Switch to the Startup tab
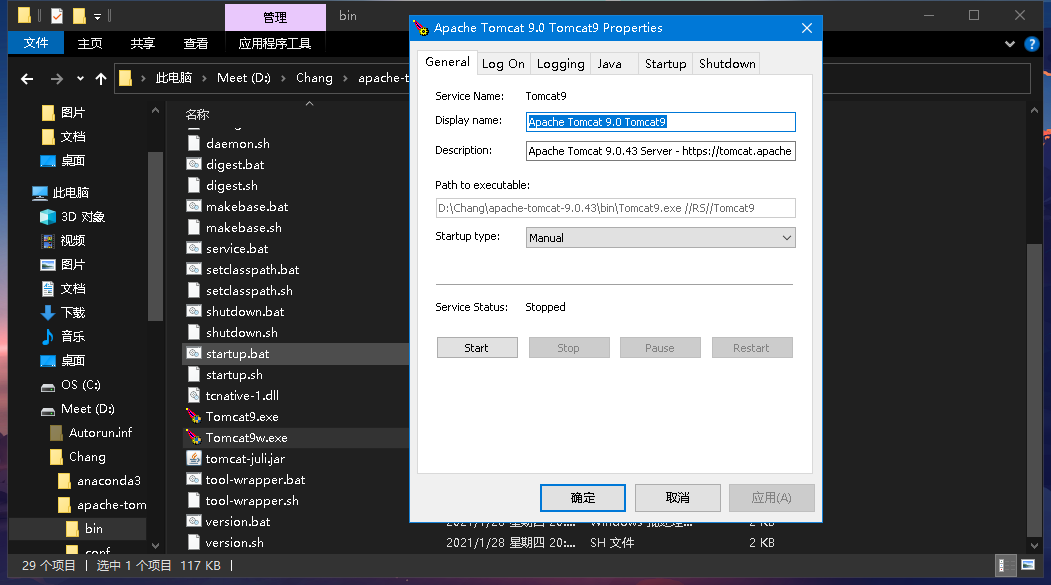This screenshot has height=585, width=1051. click(666, 64)
